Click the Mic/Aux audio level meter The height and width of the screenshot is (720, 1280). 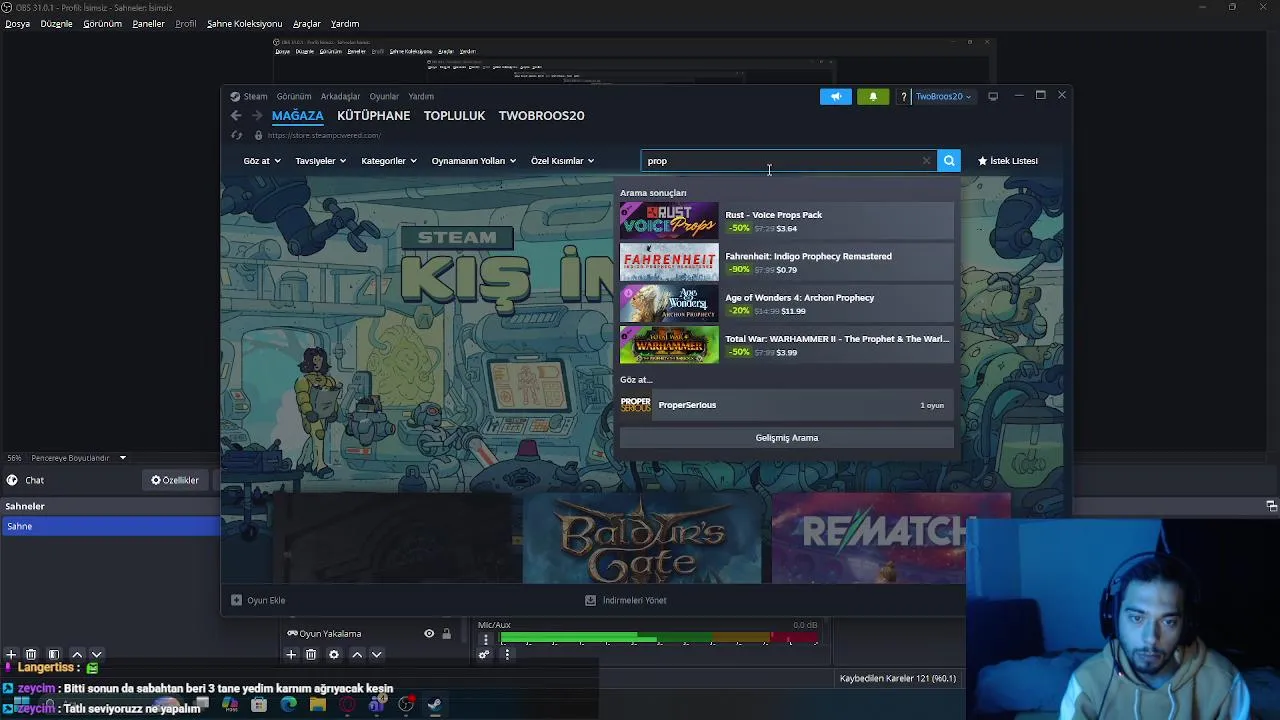660,637
